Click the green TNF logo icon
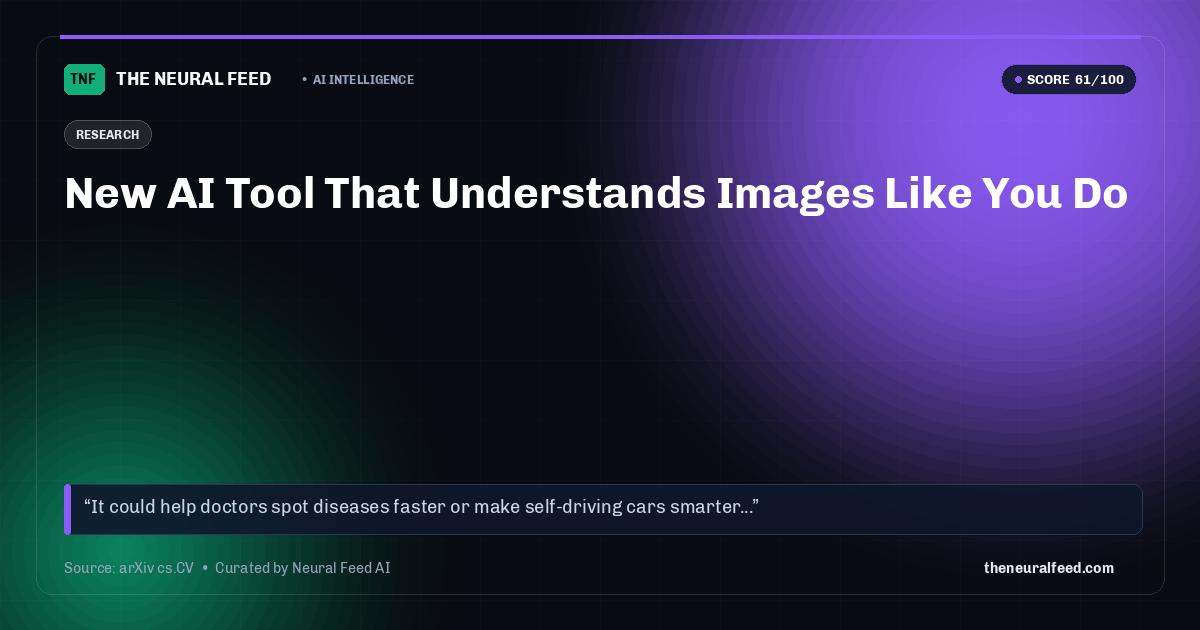Viewport: 1200px width, 630px height. coord(84,79)
